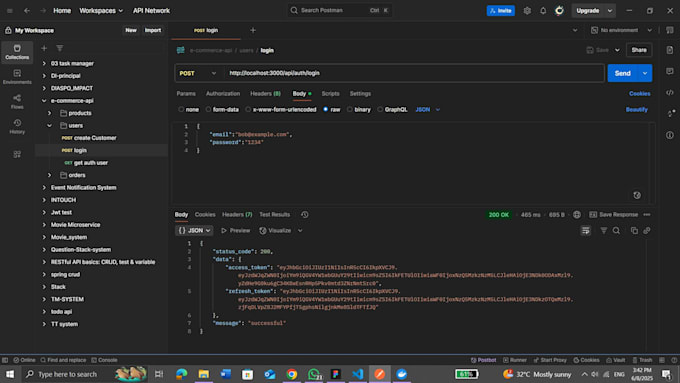The width and height of the screenshot is (680, 383).
Task: Select the GraphQL body type
Action: point(392,110)
